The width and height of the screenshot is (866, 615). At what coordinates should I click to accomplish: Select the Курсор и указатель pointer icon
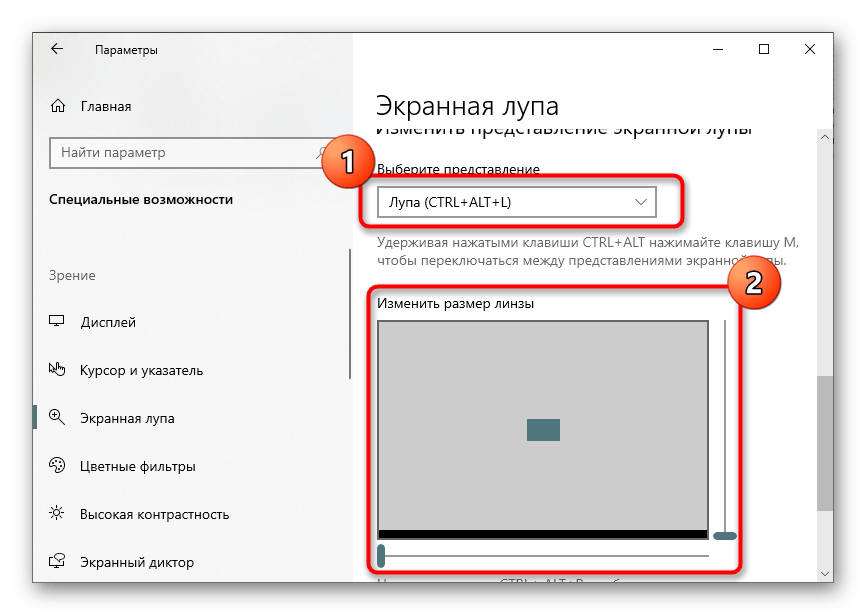pyautogui.click(x=57, y=370)
